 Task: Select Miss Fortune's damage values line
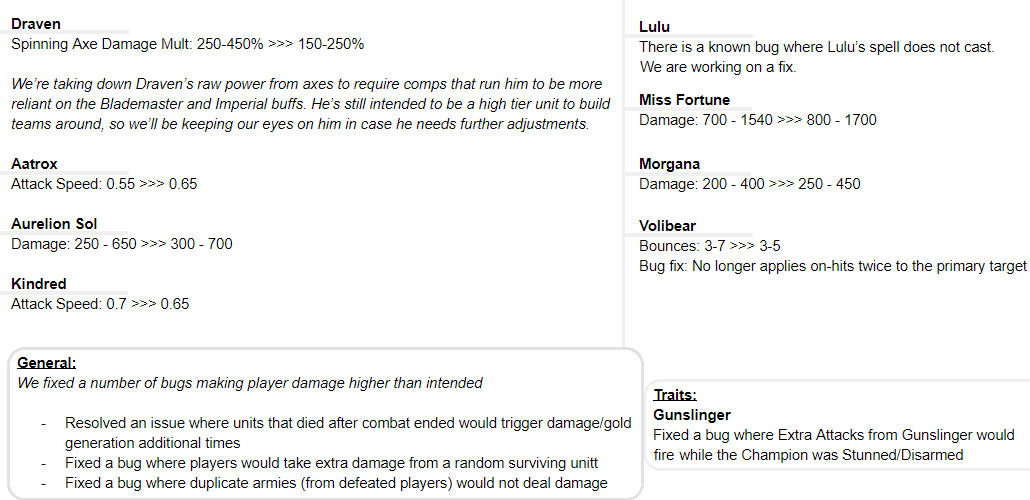(x=757, y=120)
